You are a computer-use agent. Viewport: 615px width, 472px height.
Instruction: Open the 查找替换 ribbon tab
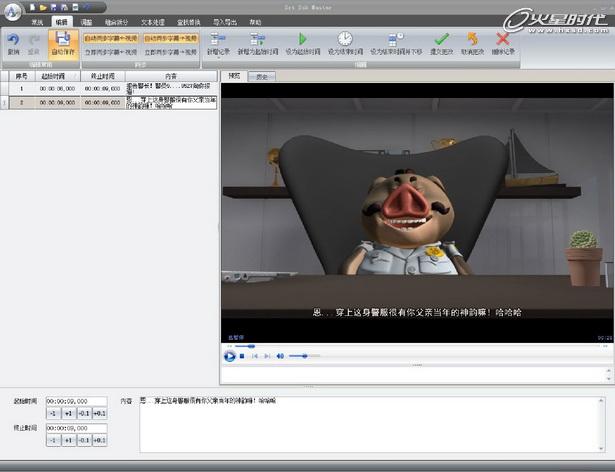click(189, 22)
